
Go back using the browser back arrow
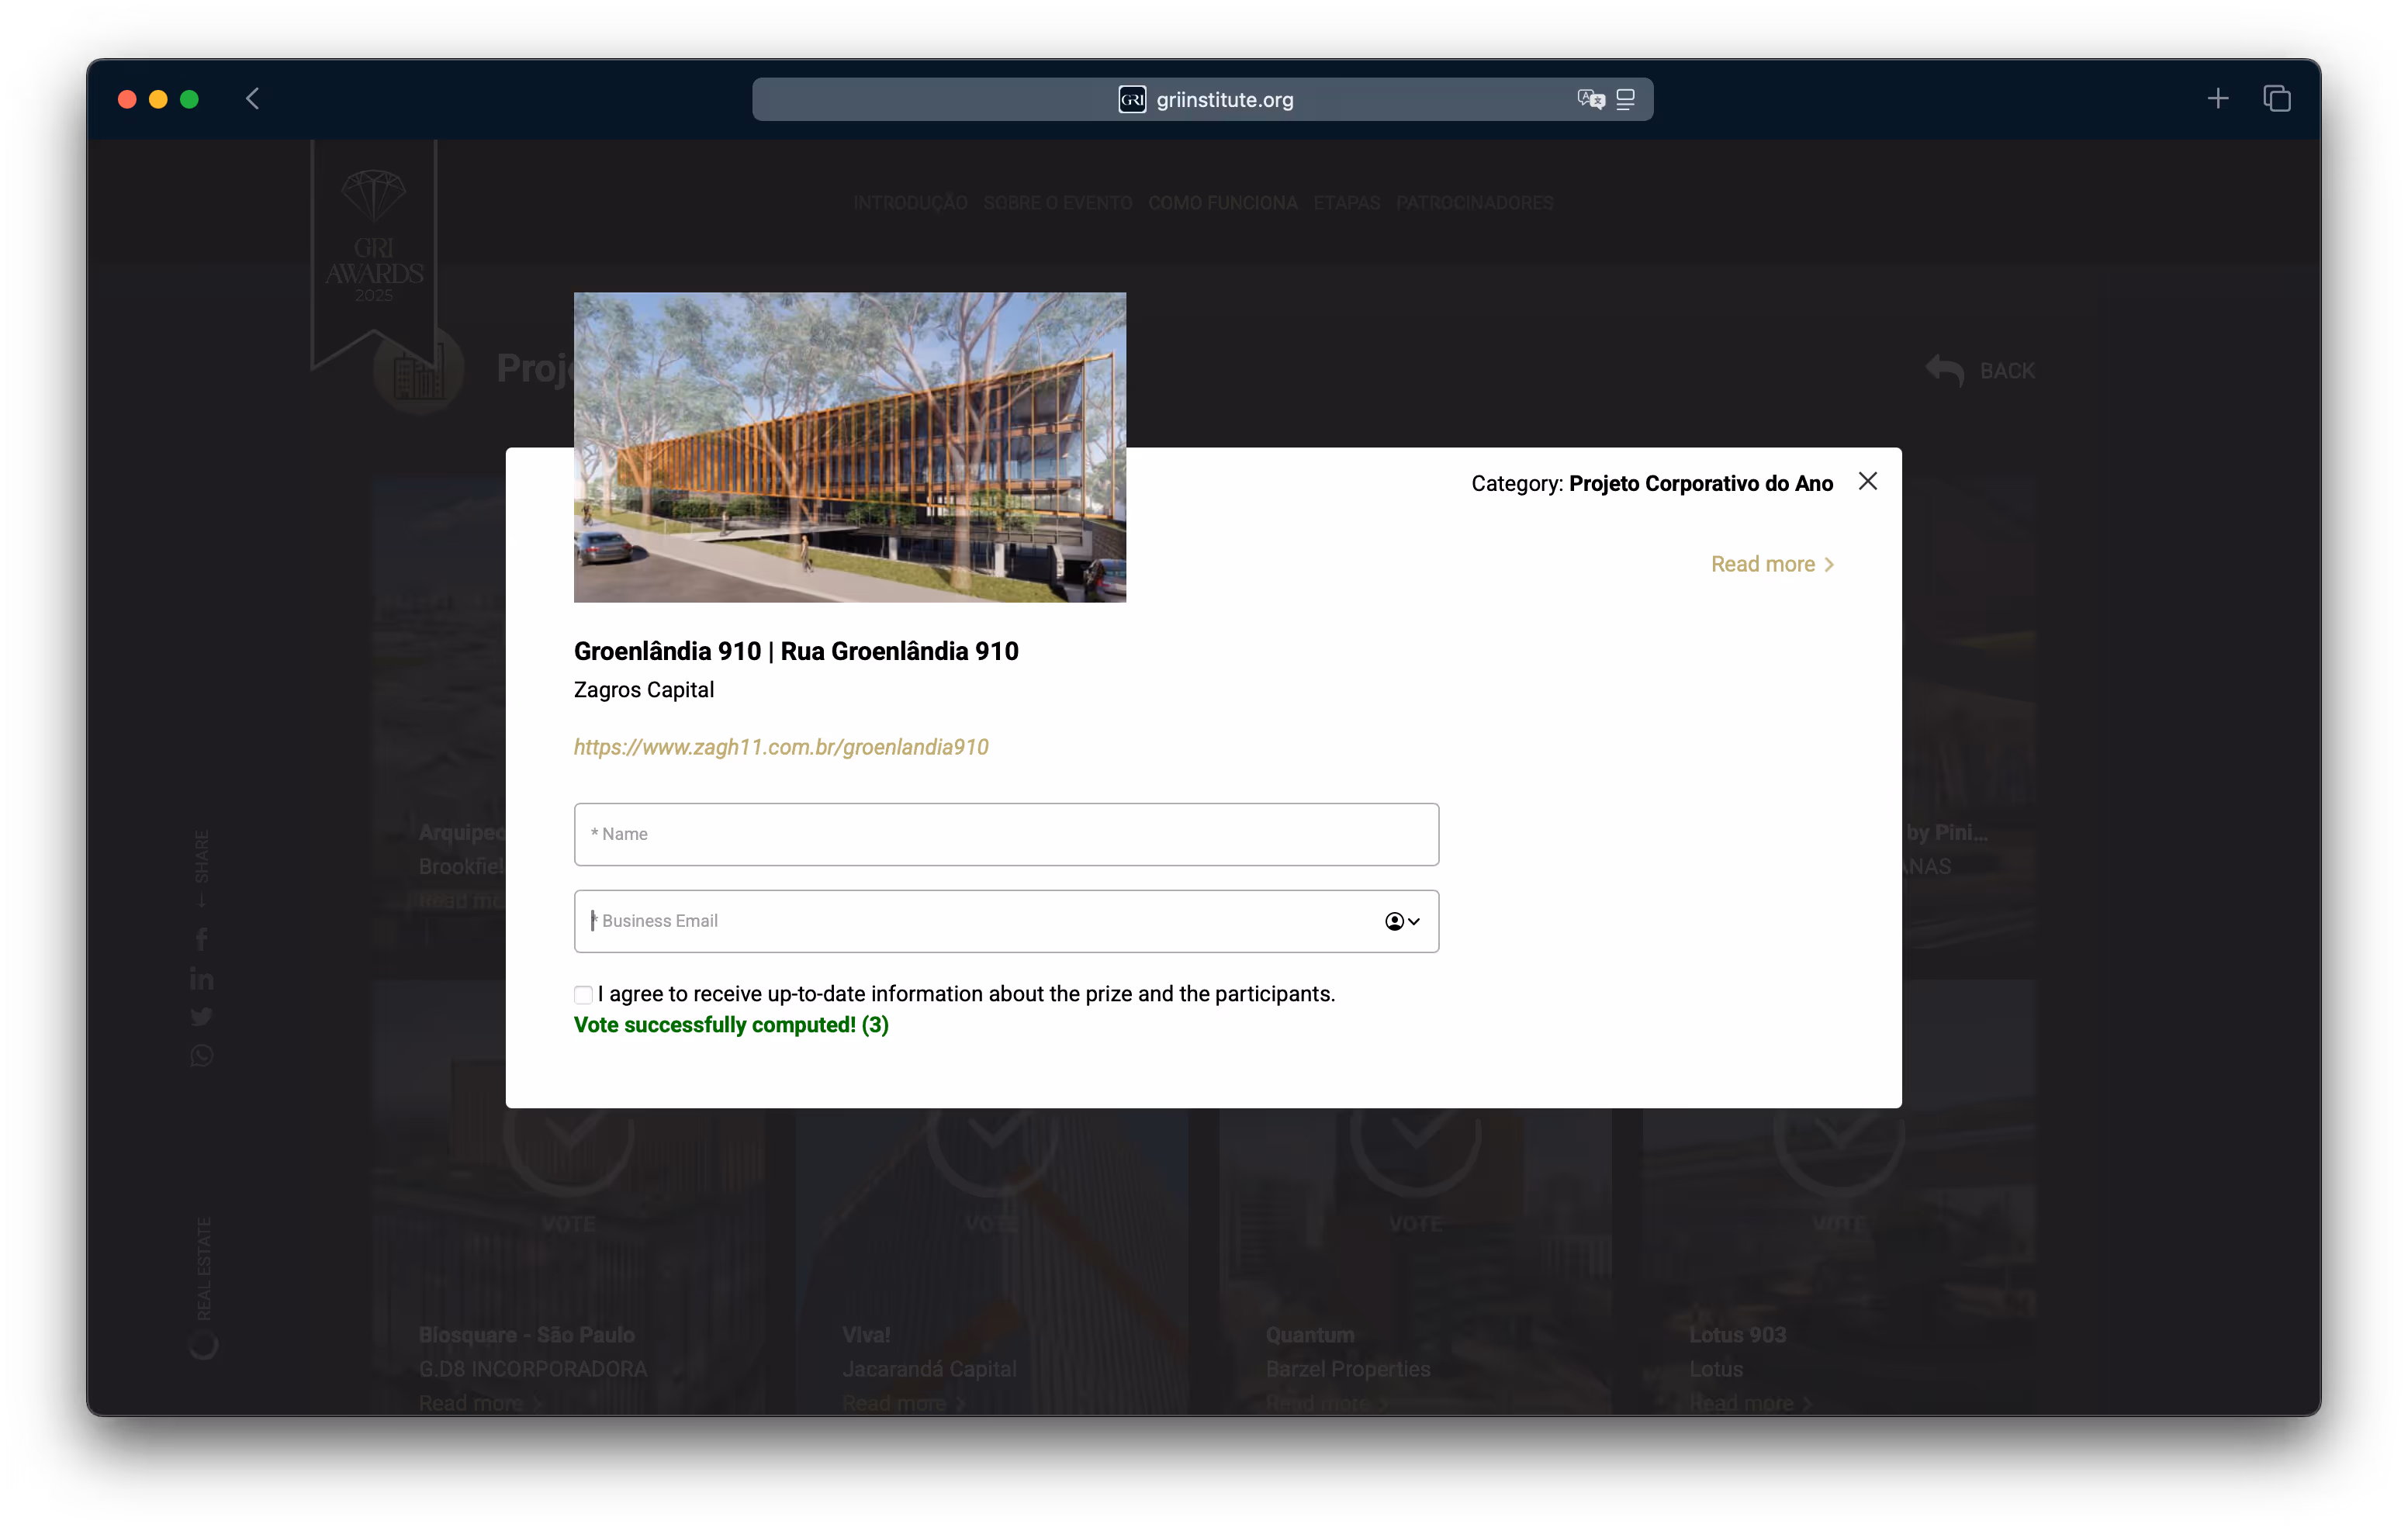click(x=252, y=99)
